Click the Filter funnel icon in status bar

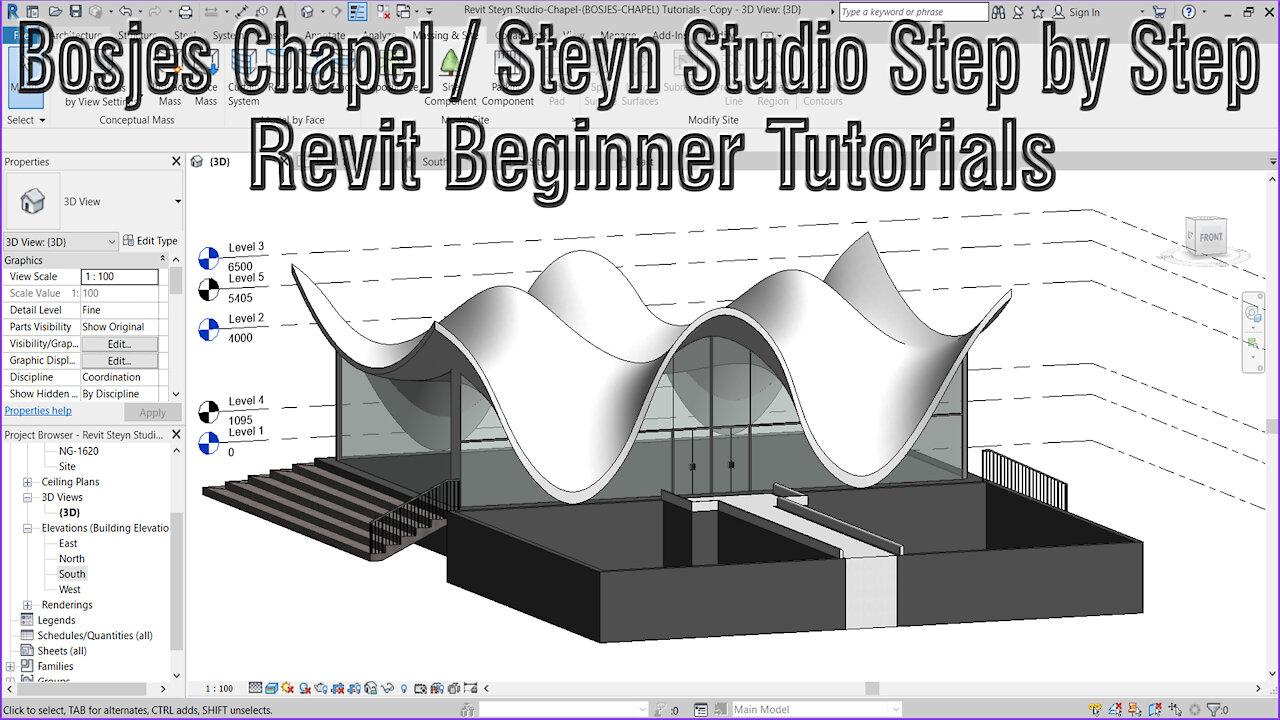[x=1213, y=709]
